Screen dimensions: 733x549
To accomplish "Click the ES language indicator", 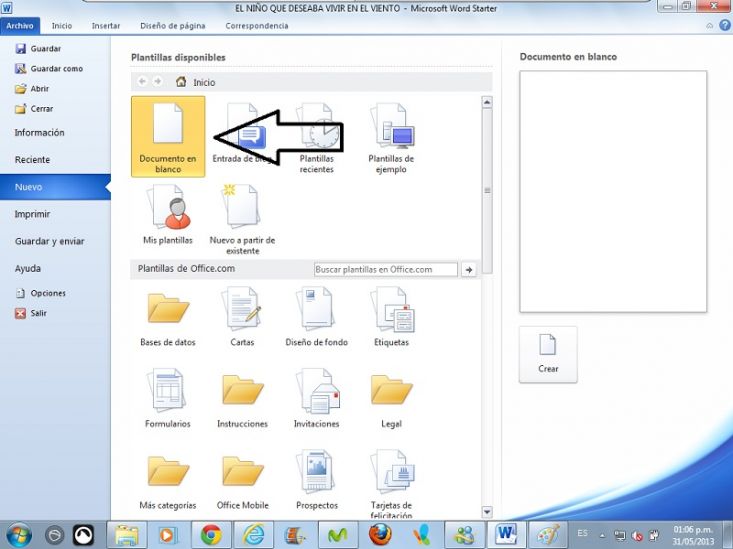I will pos(582,533).
